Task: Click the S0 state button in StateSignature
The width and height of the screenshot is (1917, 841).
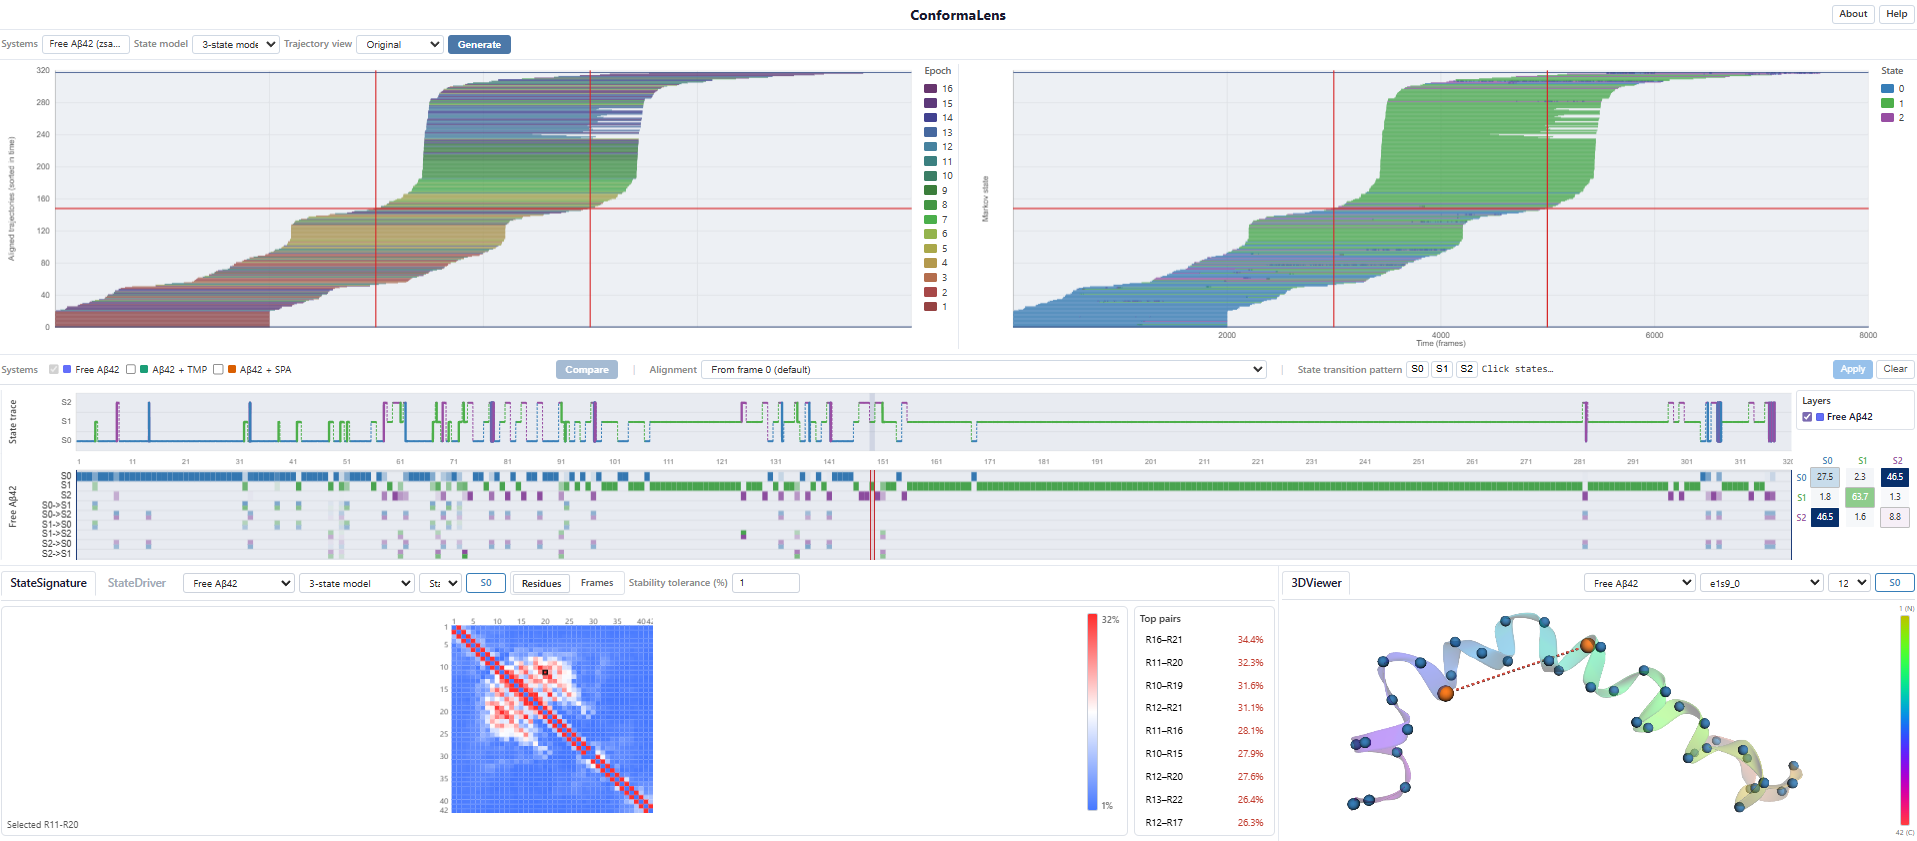Action: 486,583
